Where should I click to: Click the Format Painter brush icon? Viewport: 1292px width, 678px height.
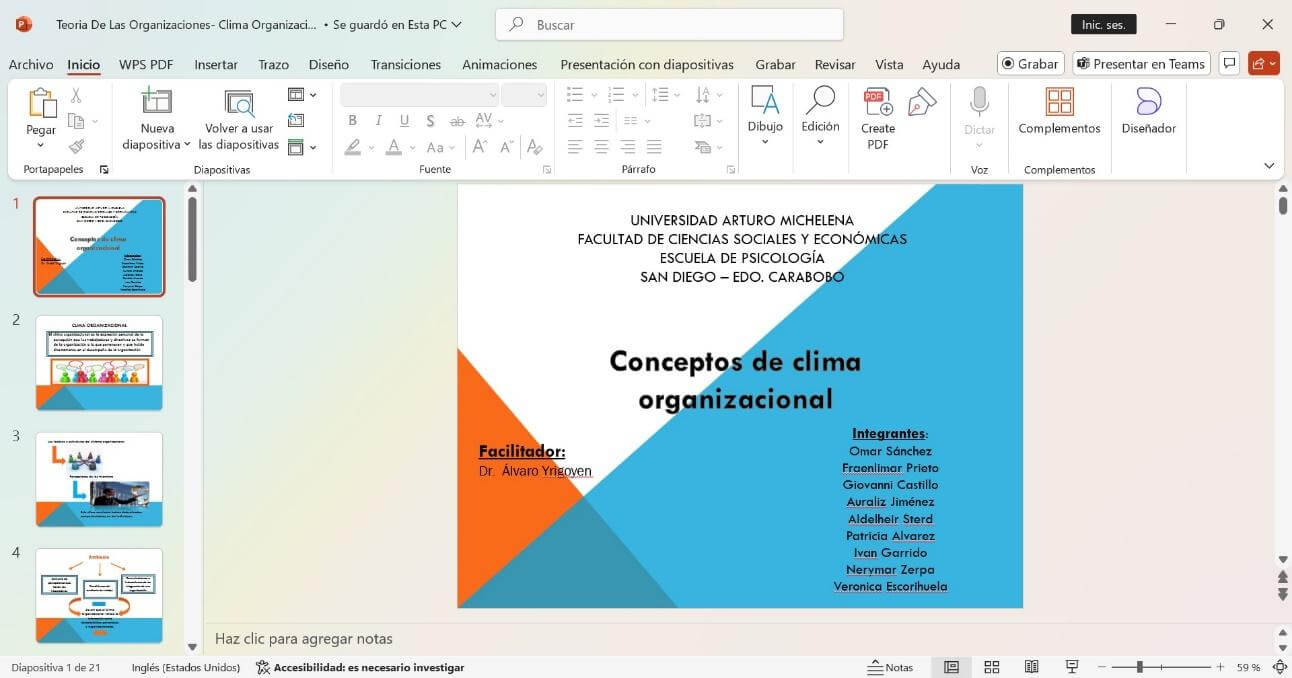tap(76, 146)
